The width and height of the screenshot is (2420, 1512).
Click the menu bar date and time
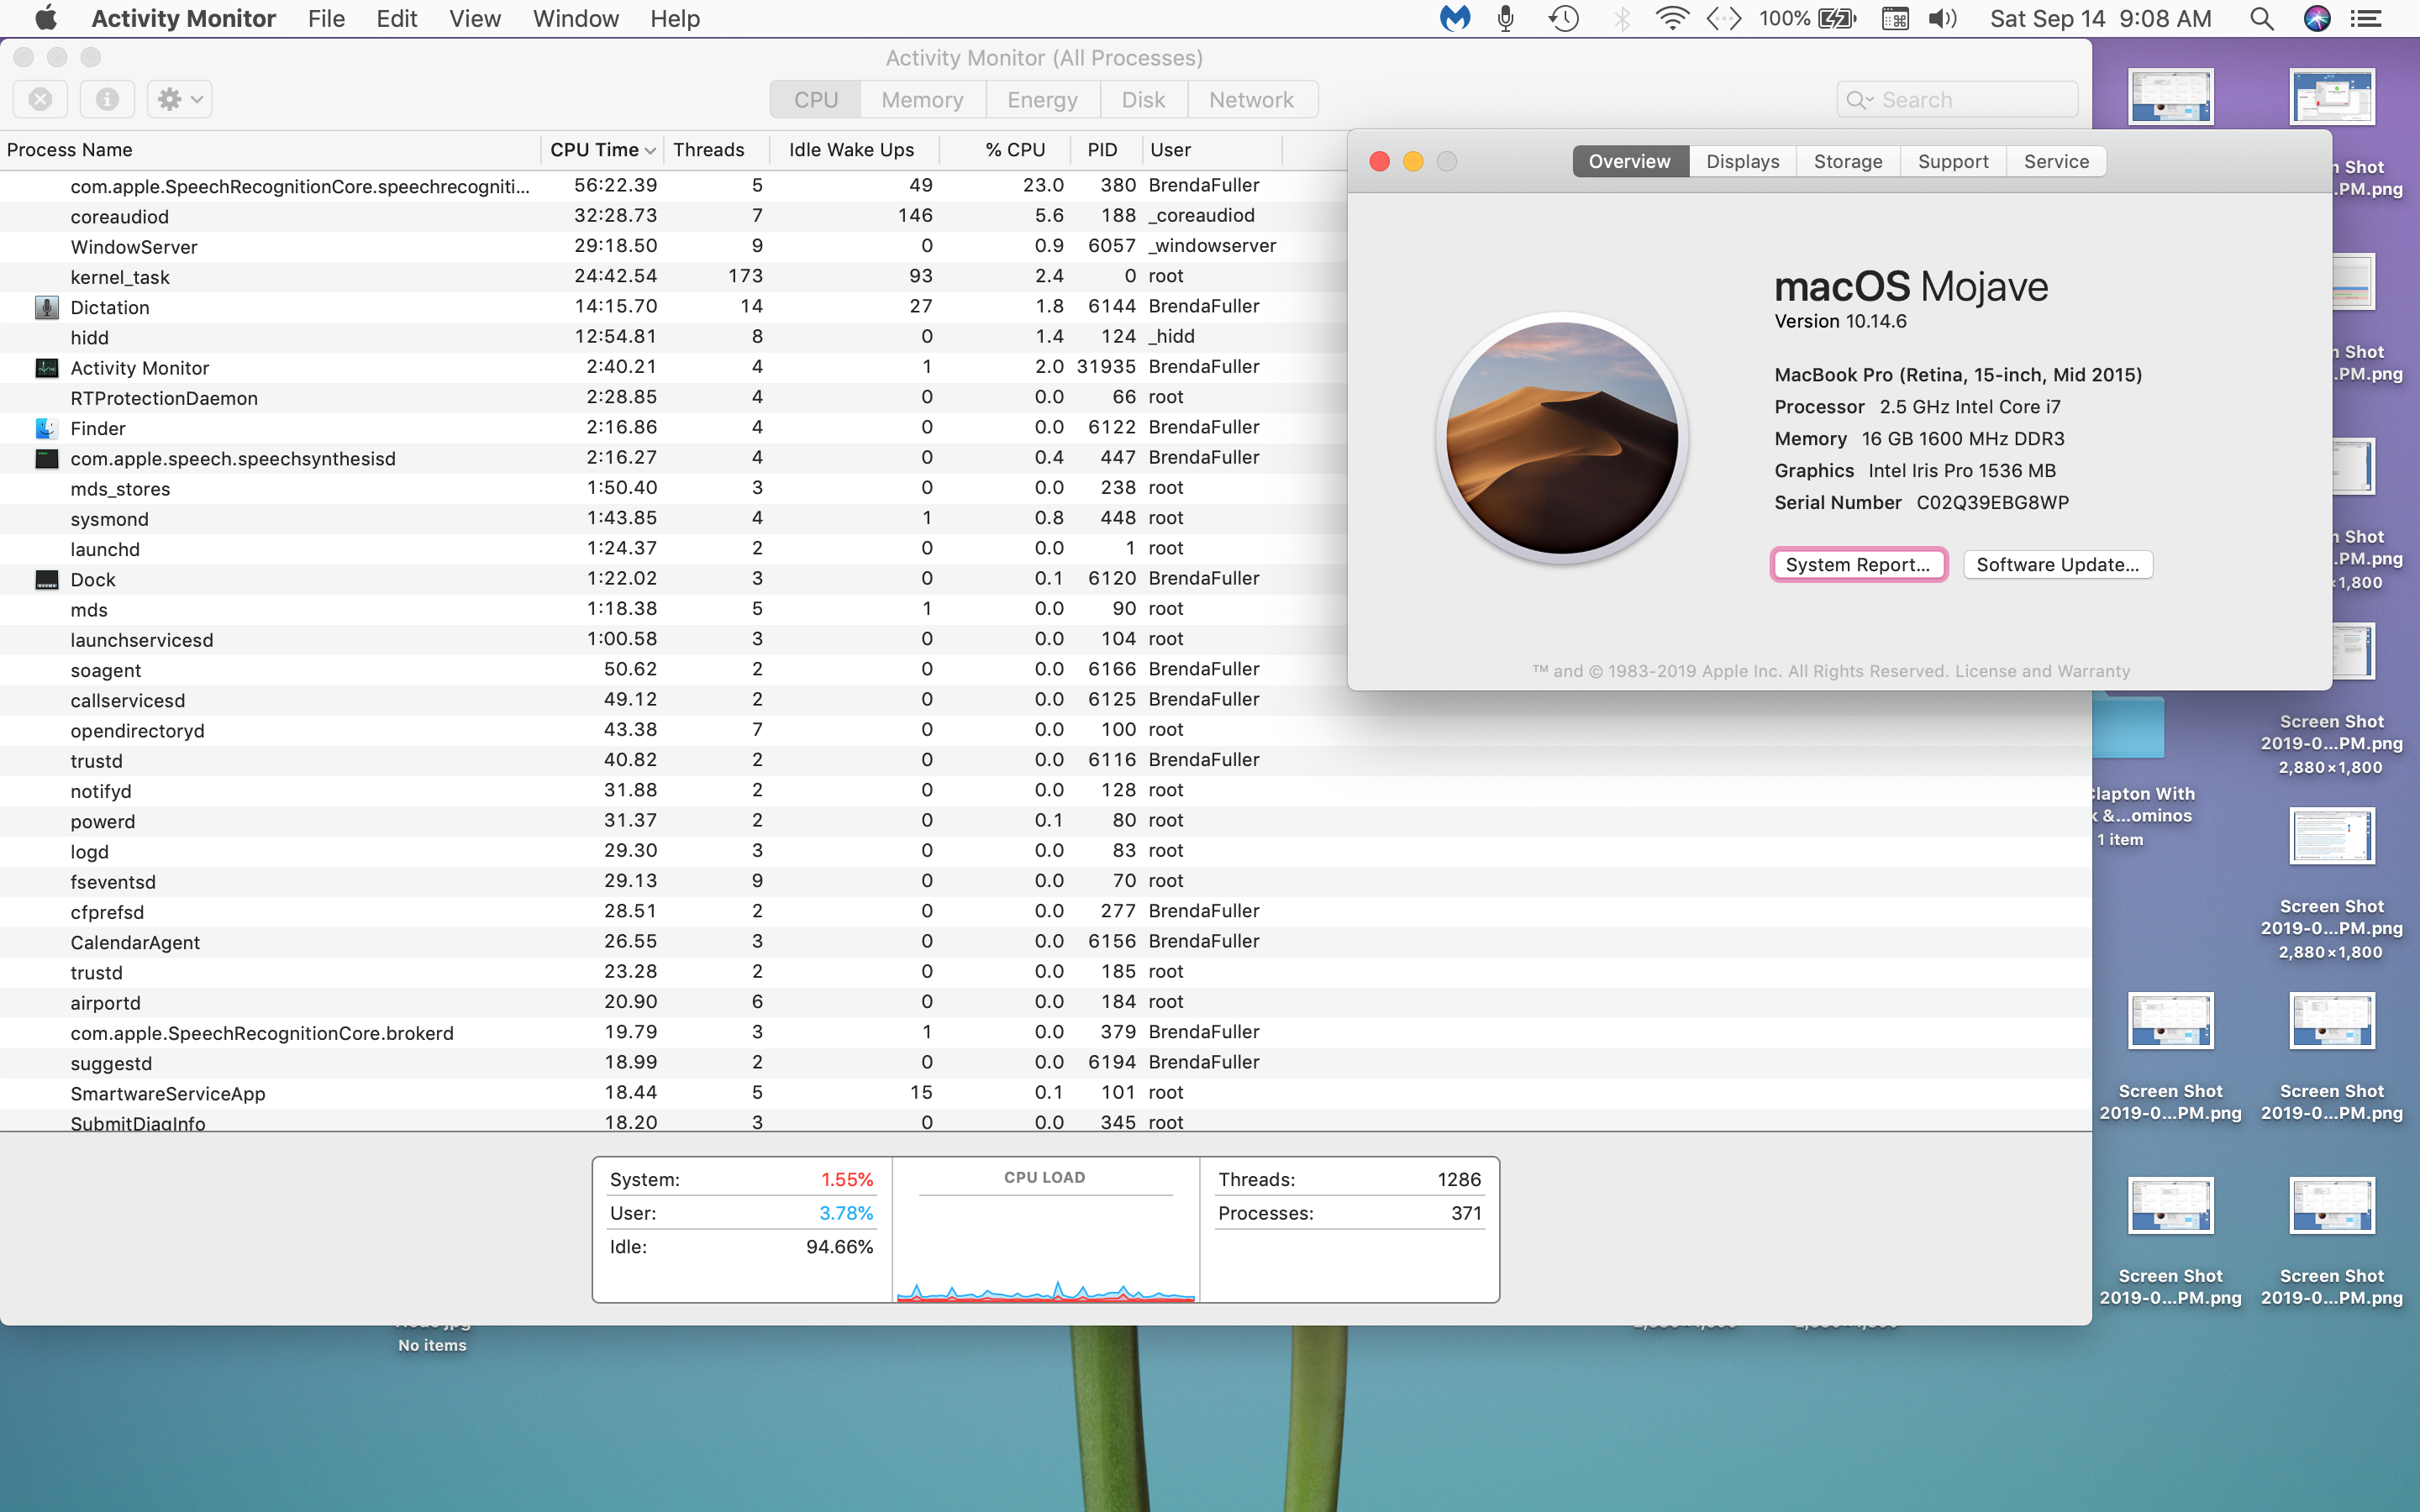2101,18
